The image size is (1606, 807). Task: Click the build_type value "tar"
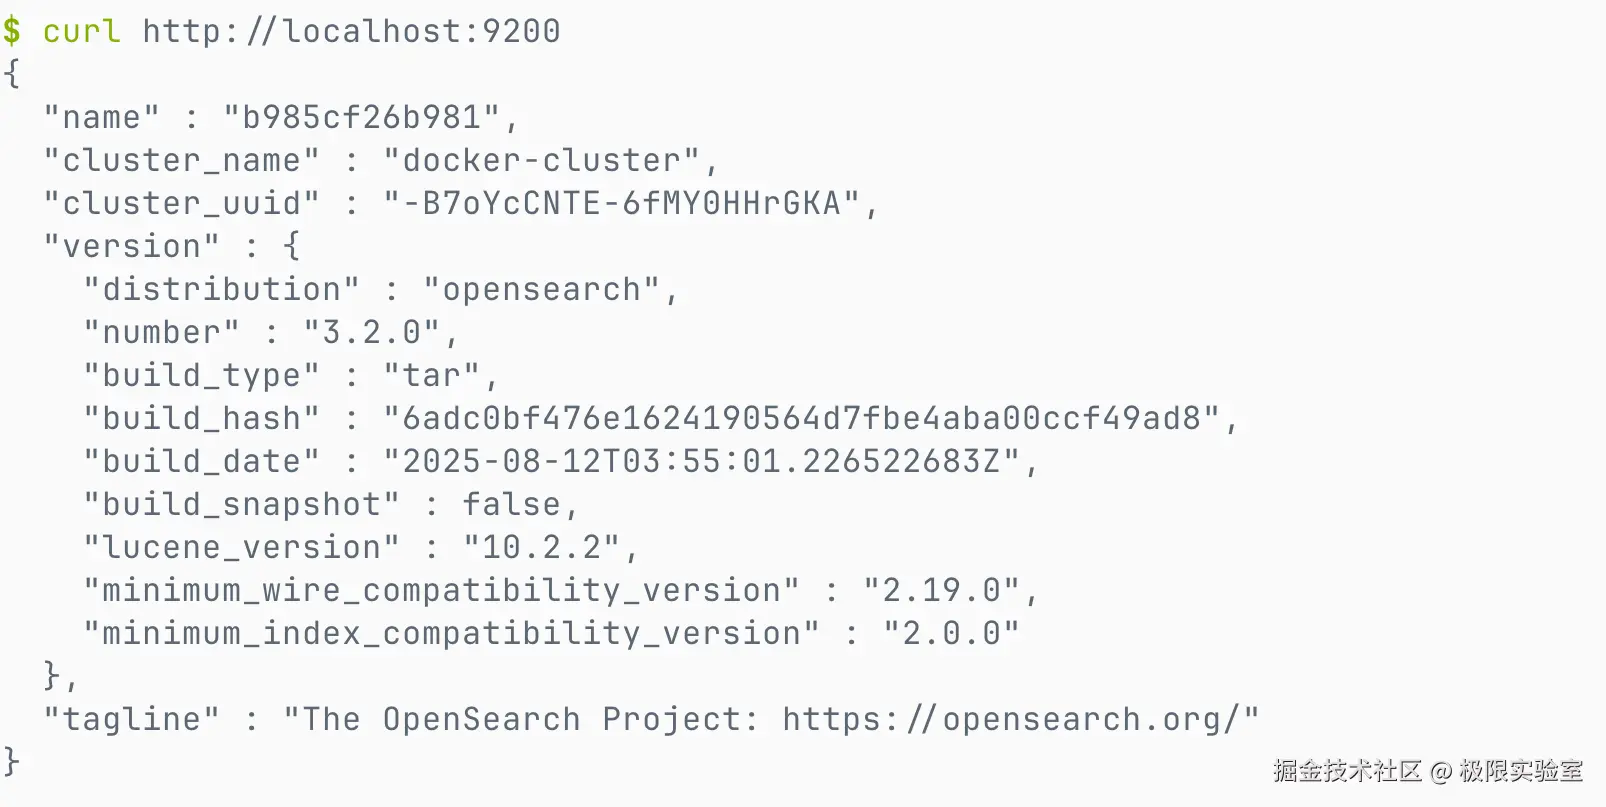431,375
